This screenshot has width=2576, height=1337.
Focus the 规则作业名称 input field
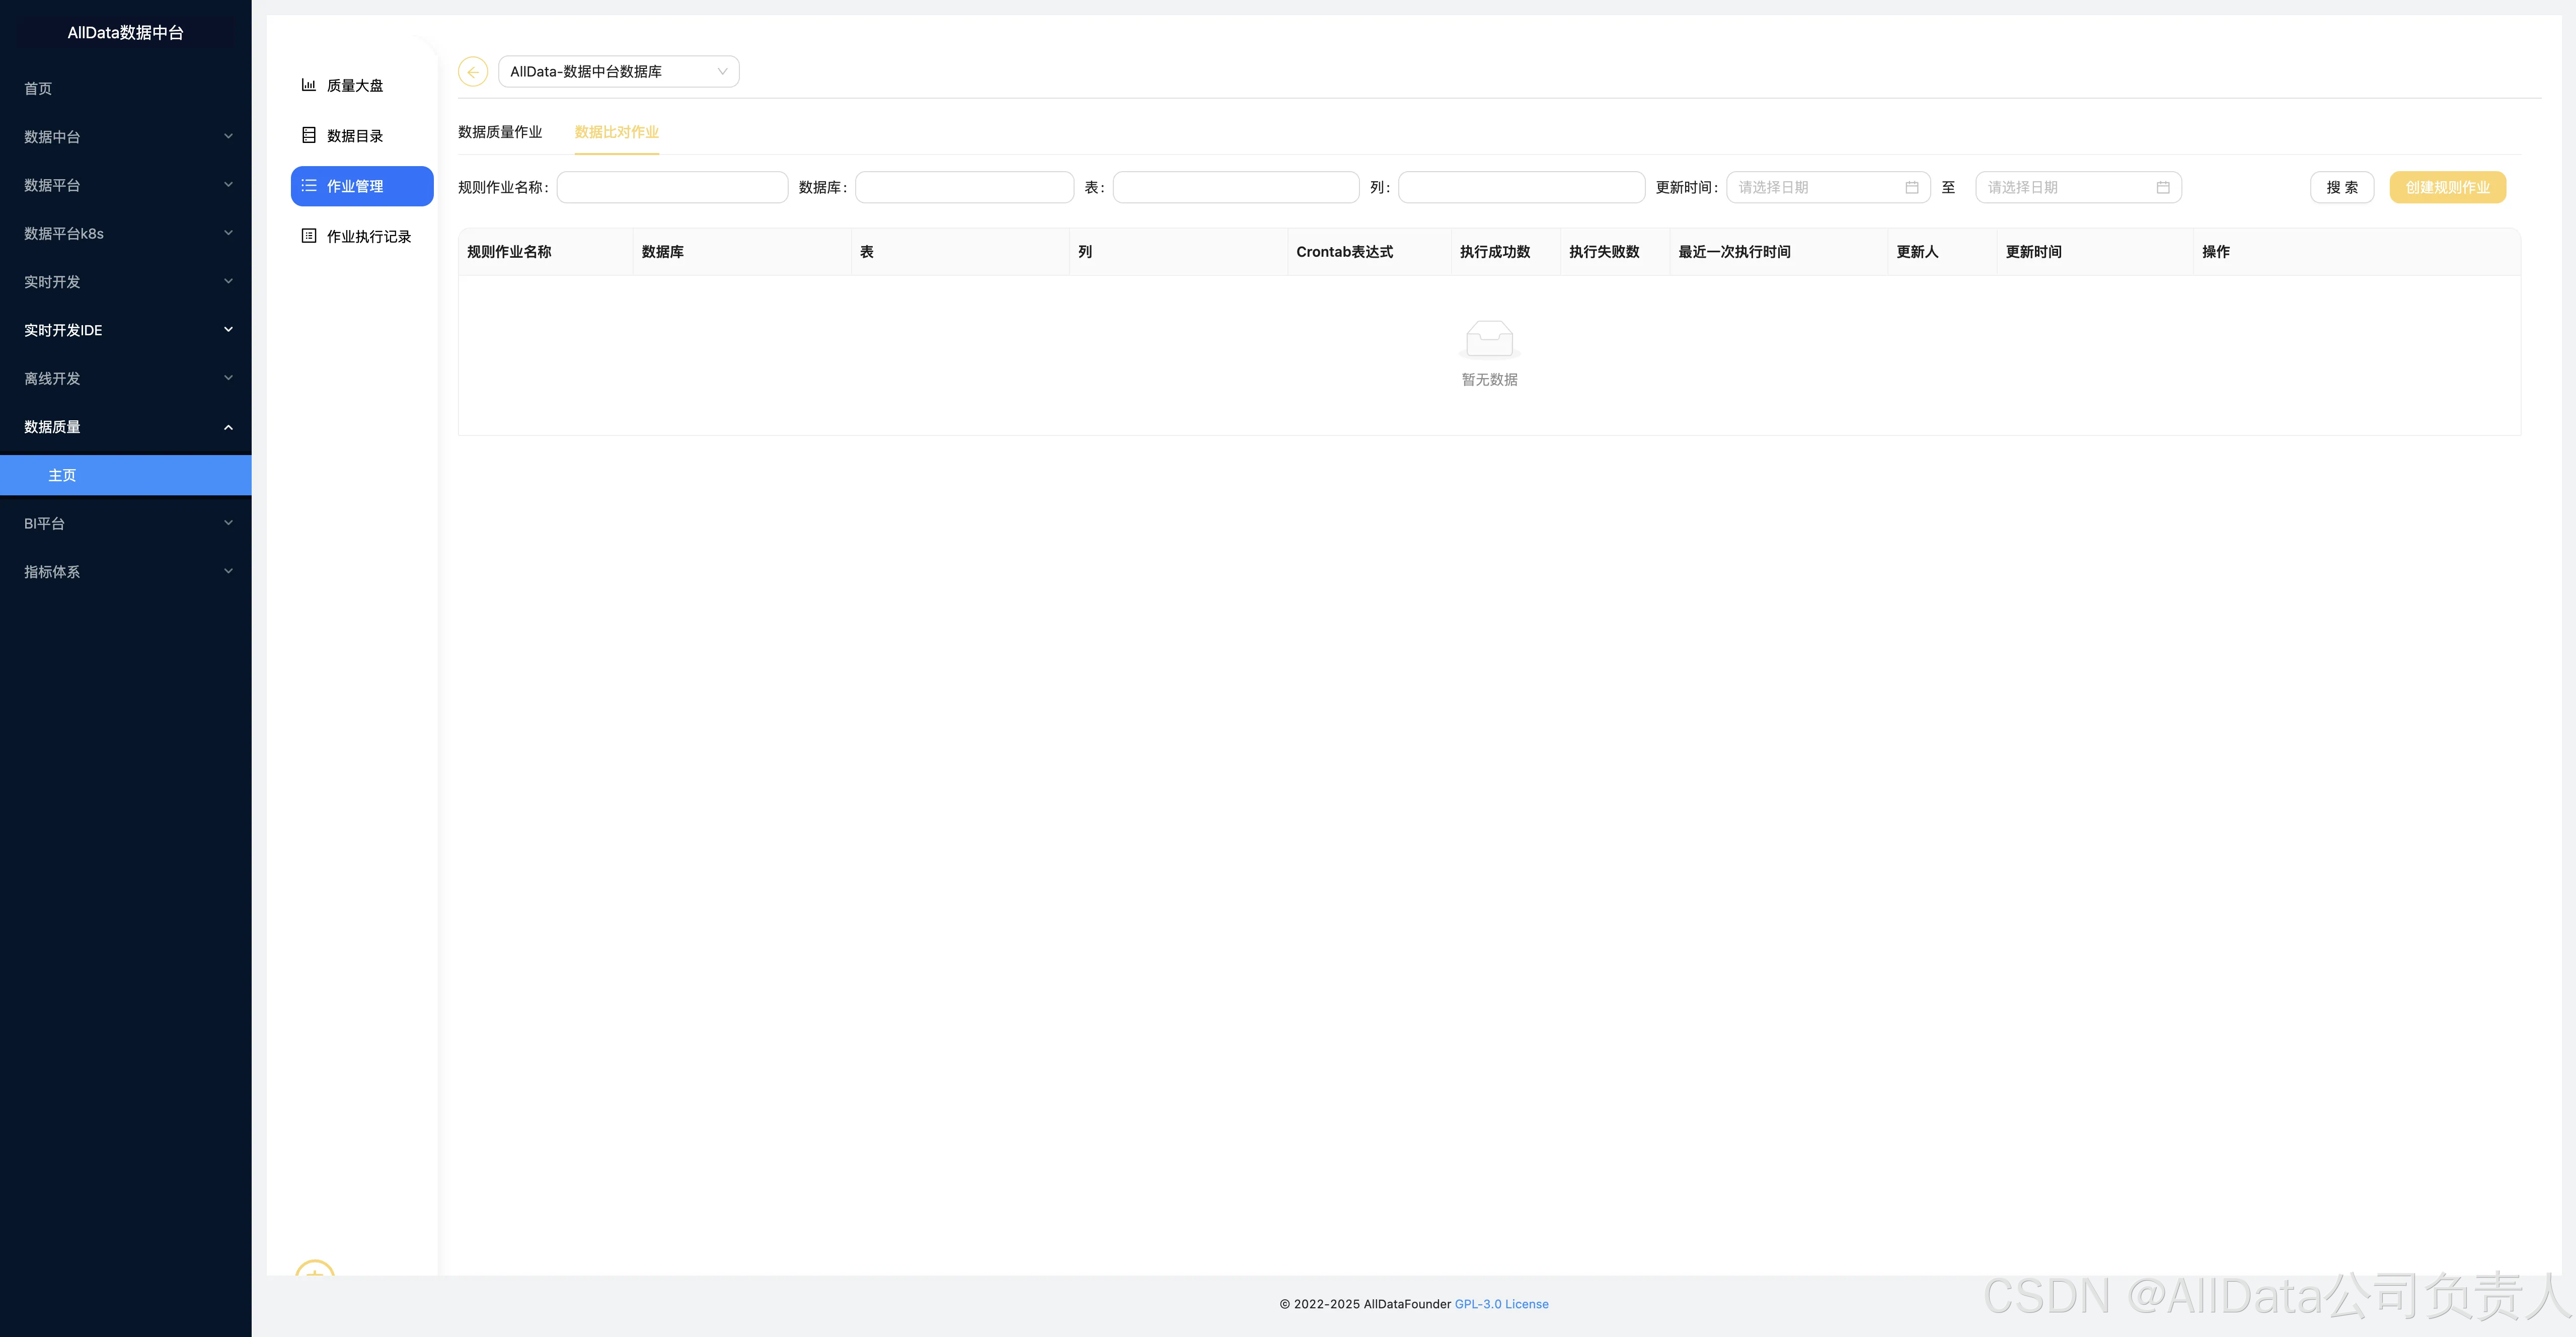pyautogui.click(x=672, y=187)
